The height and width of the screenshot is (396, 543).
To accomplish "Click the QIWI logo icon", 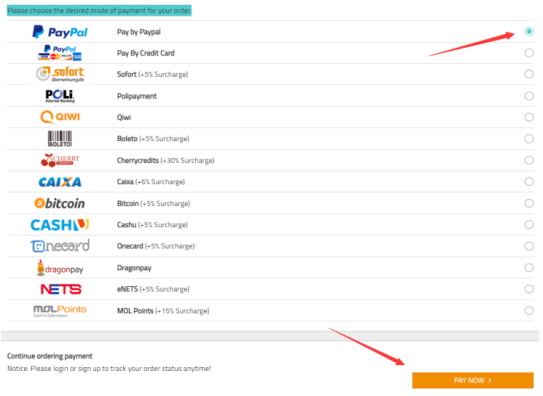I will [60, 117].
